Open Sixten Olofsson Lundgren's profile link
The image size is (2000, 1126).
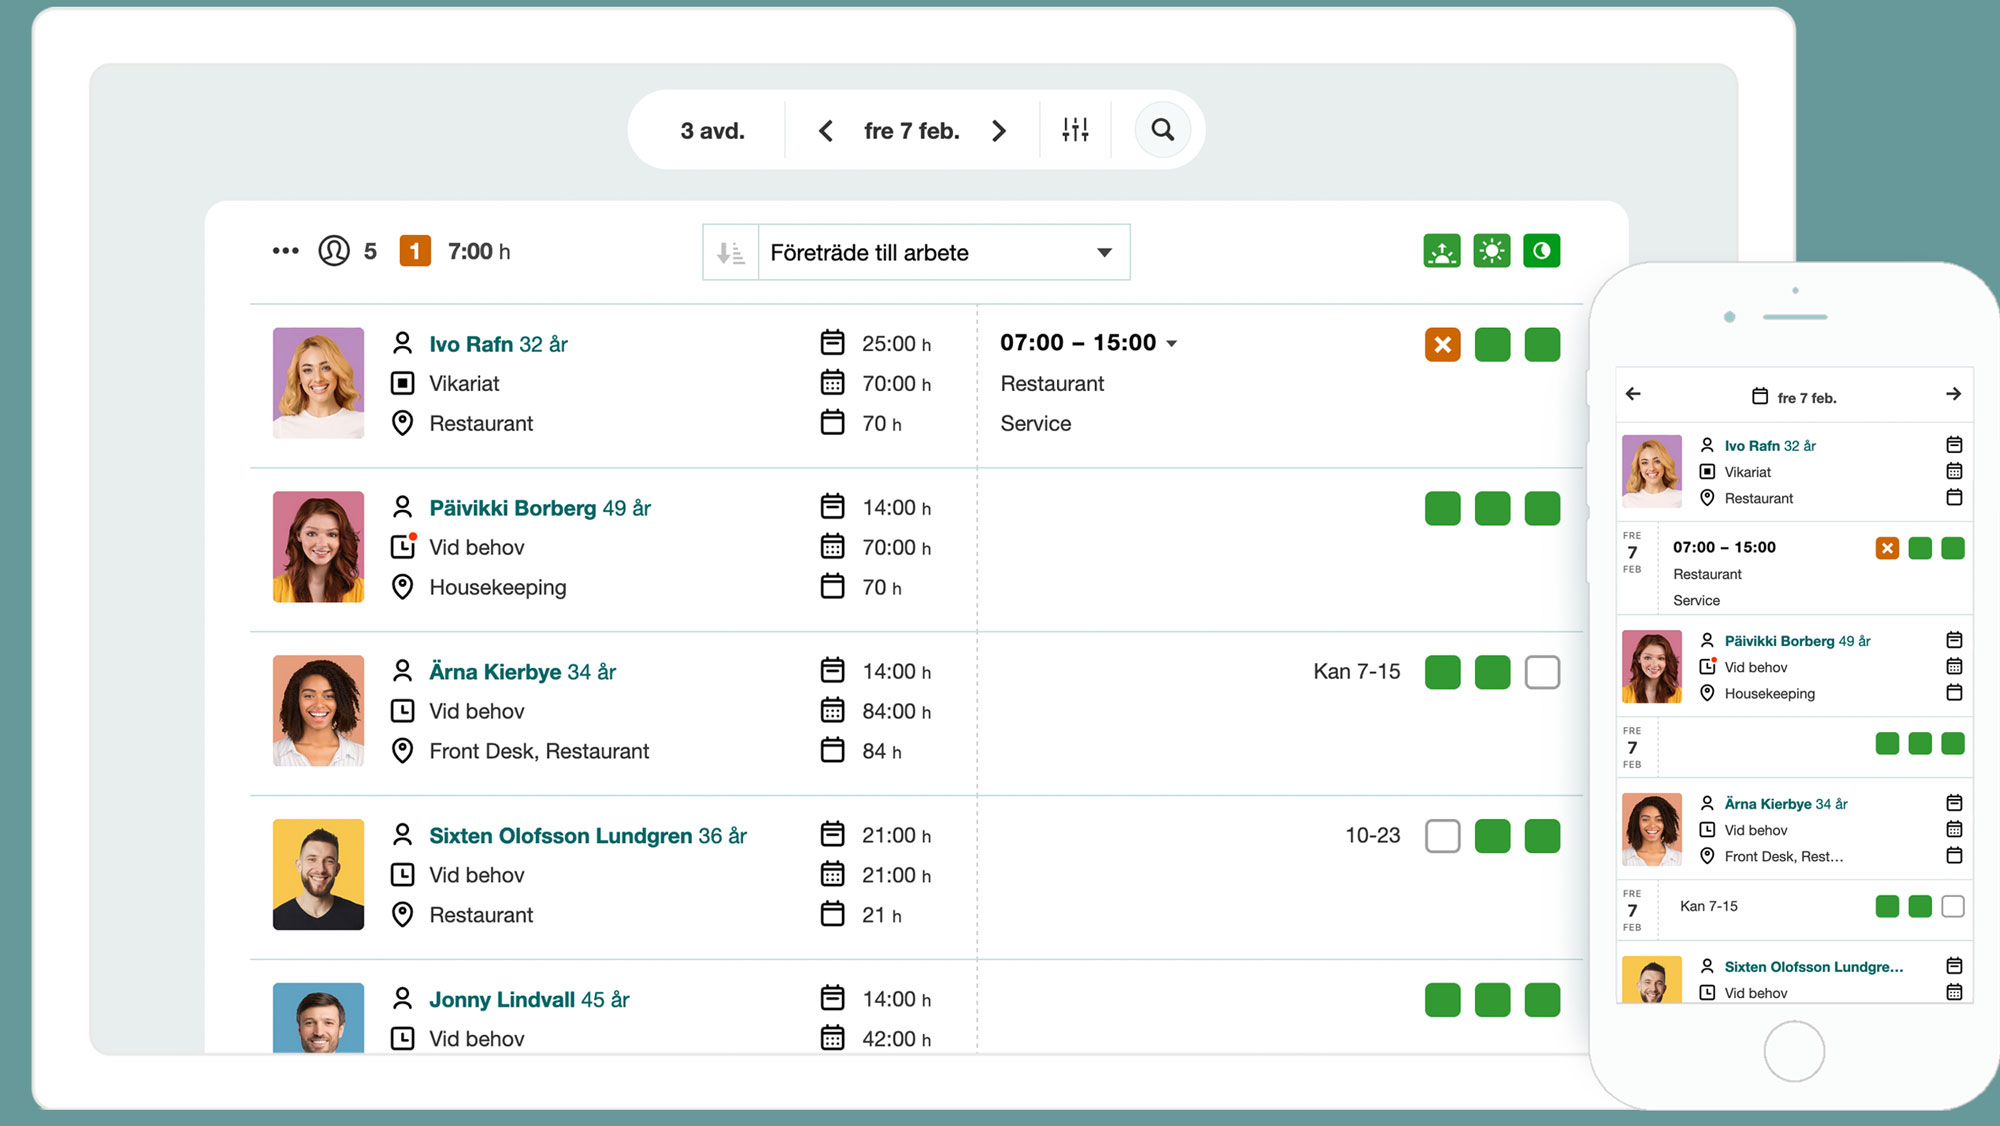[588, 836]
